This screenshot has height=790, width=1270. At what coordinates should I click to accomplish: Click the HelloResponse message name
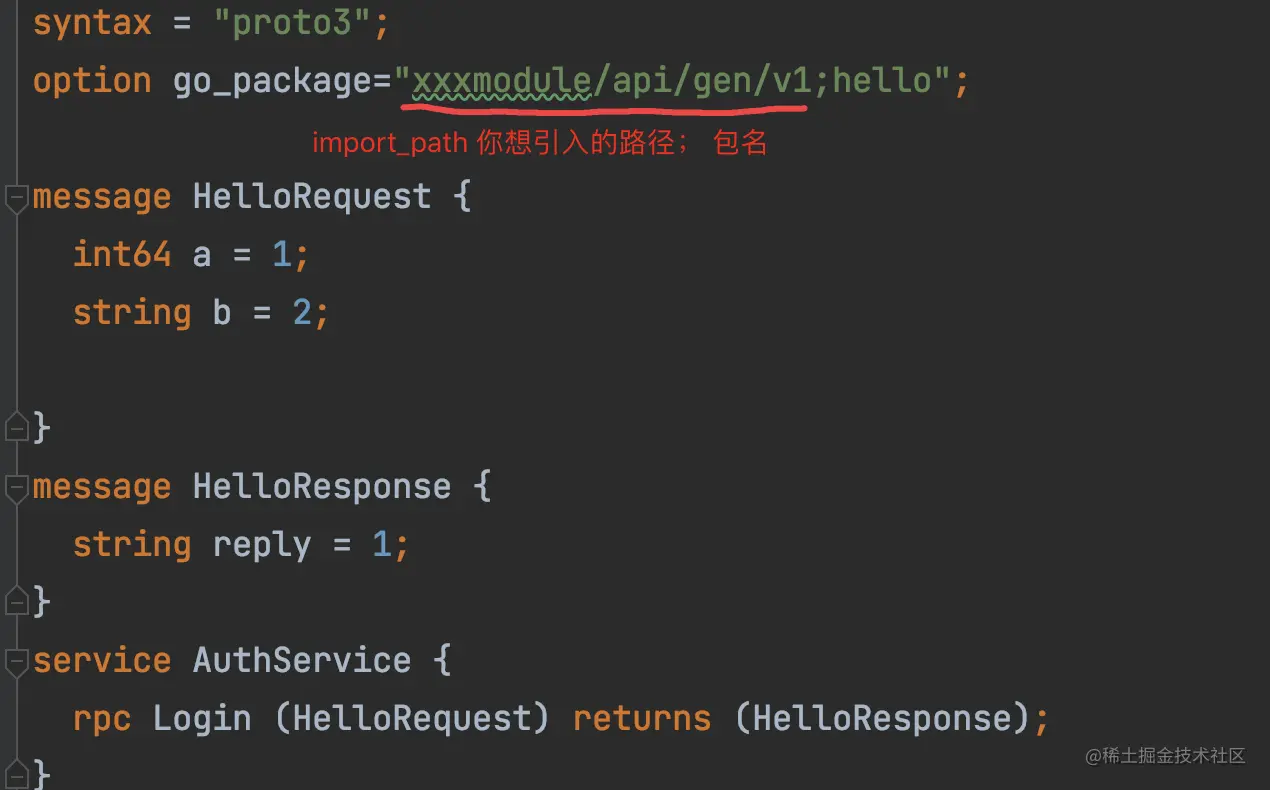tap(322, 487)
